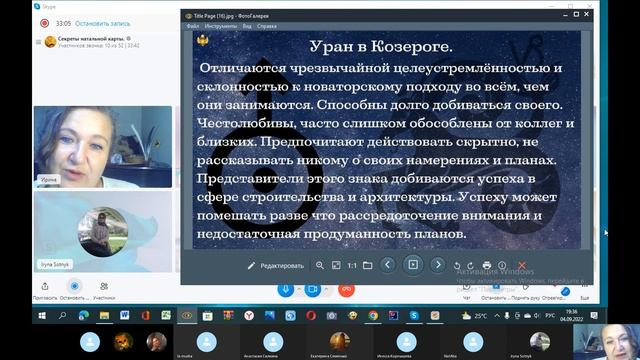End the Skype call
640x360 pixels.
(347, 290)
